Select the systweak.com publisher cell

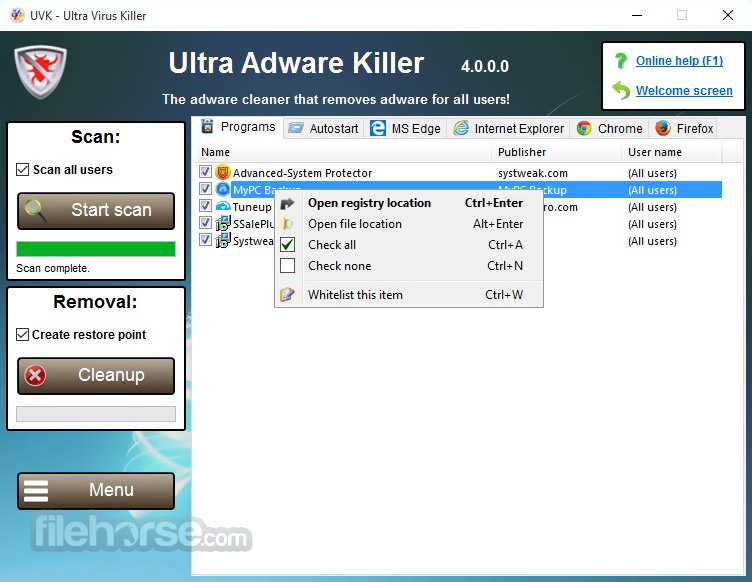(x=532, y=173)
